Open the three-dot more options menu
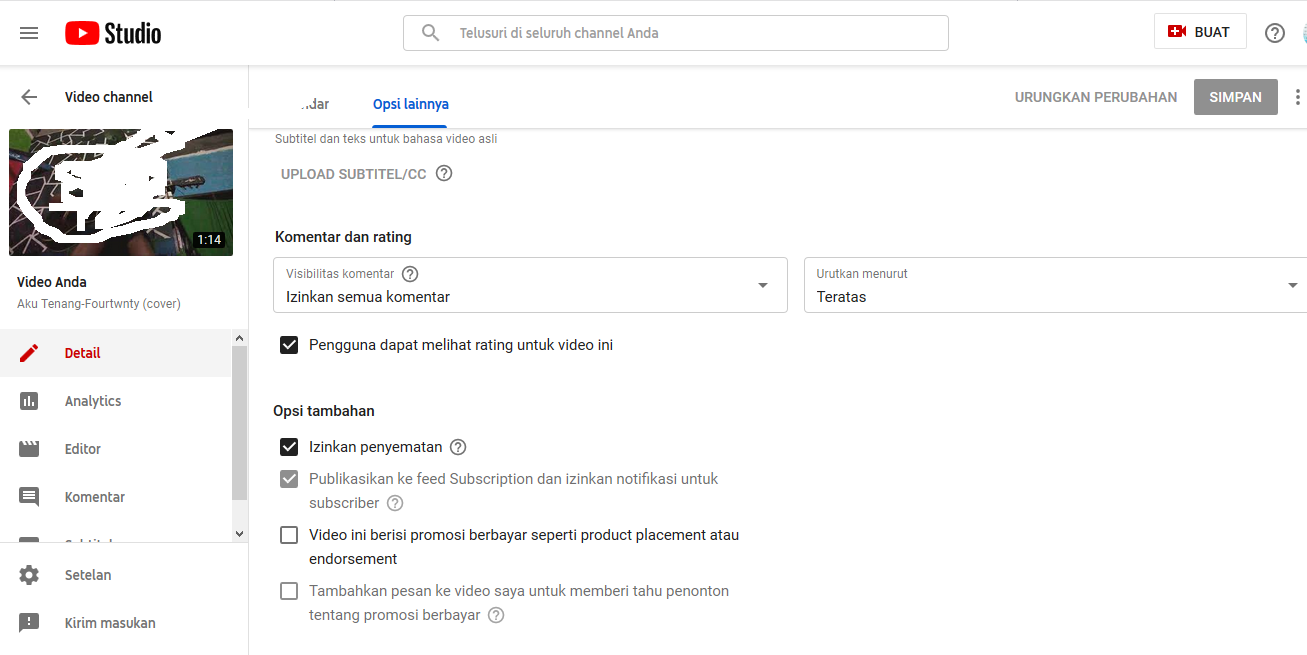Screen dimensions: 1307x655 coord(1297,97)
